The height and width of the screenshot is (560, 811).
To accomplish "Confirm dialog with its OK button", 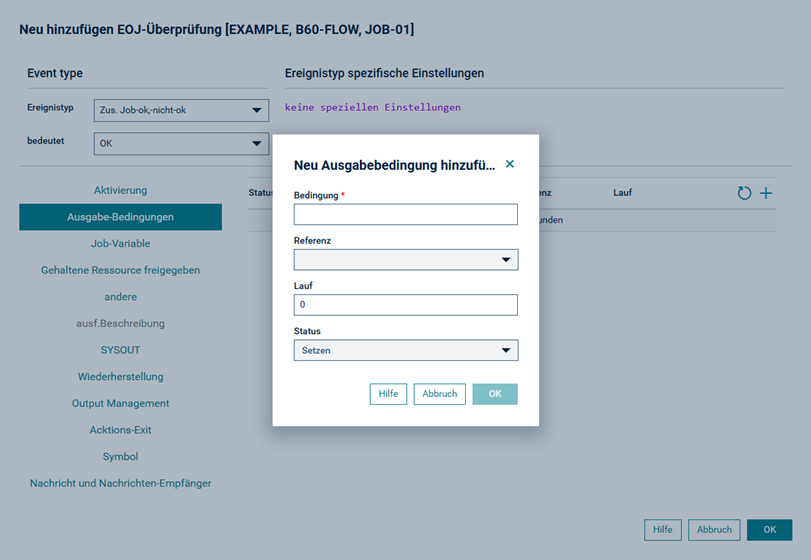I will pyautogui.click(x=495, y=394).
